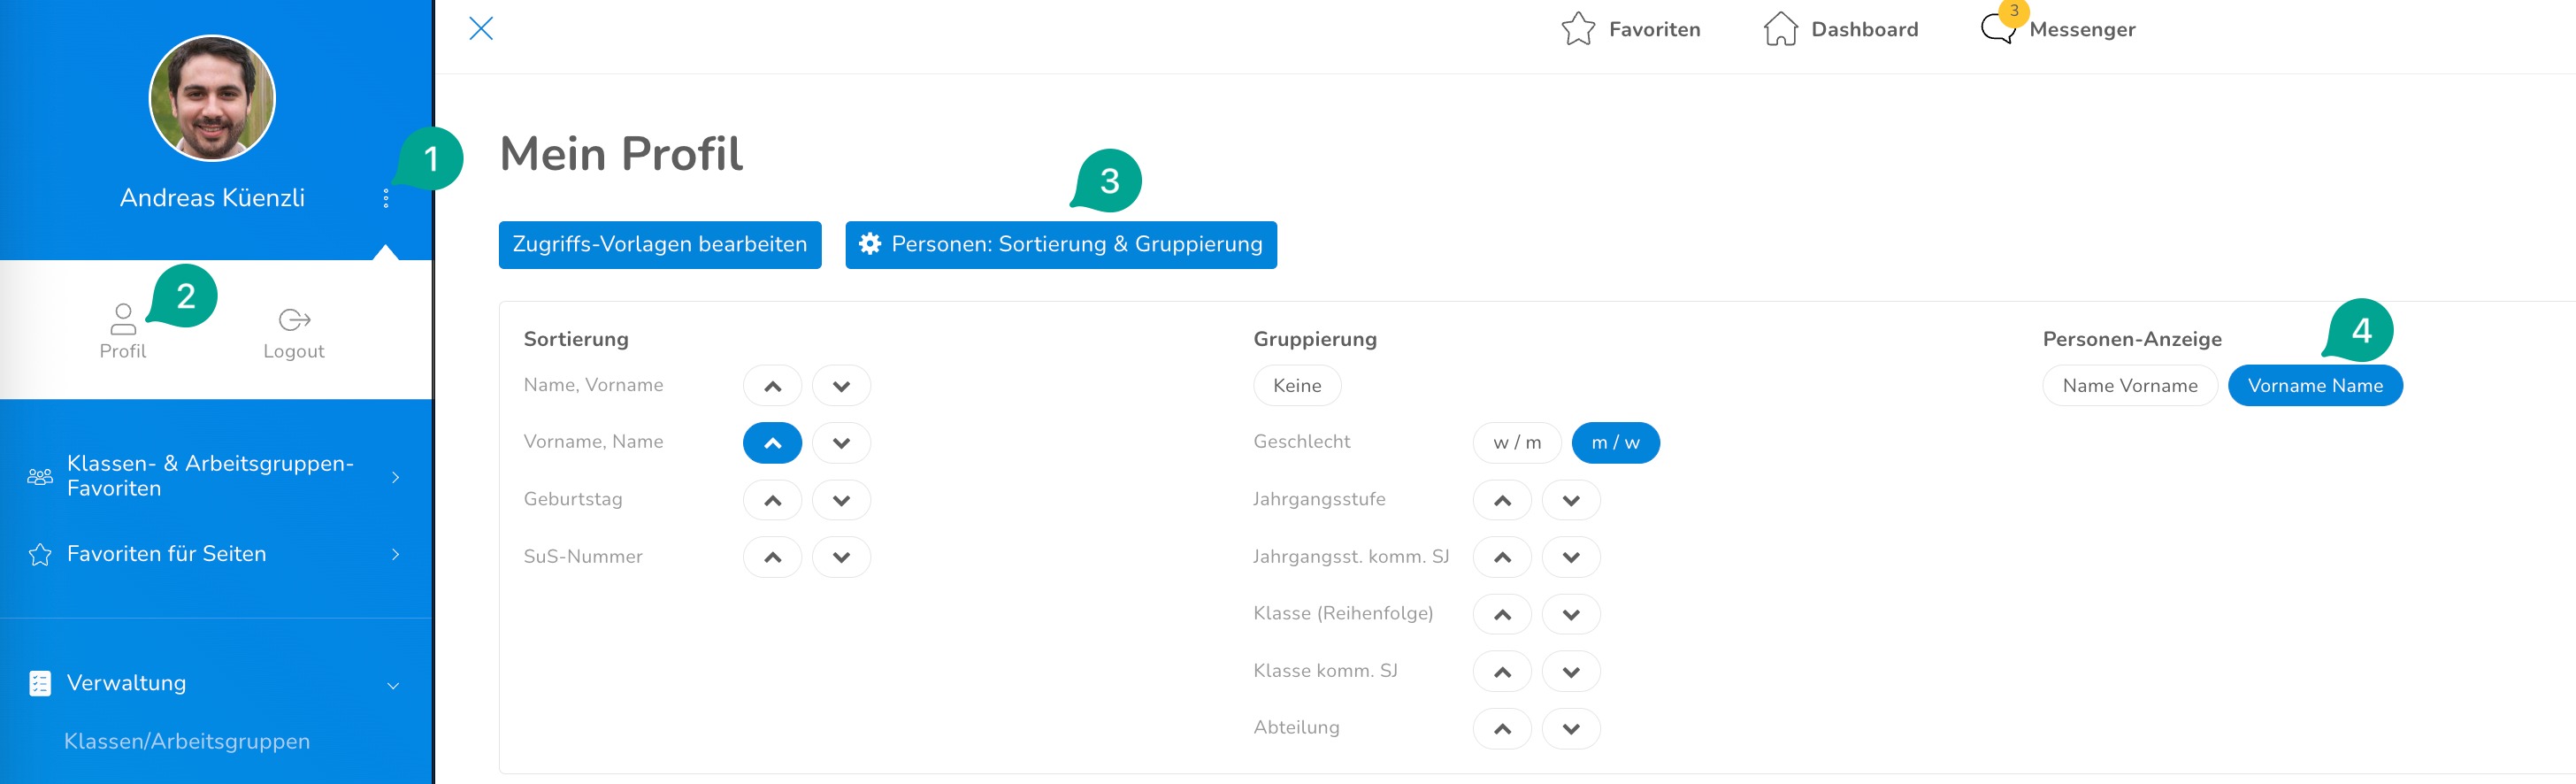Click Andreas Küenzli's profile photo
Image resolution: width=2576 pixels, height=784 pixels.
[212, 98]
